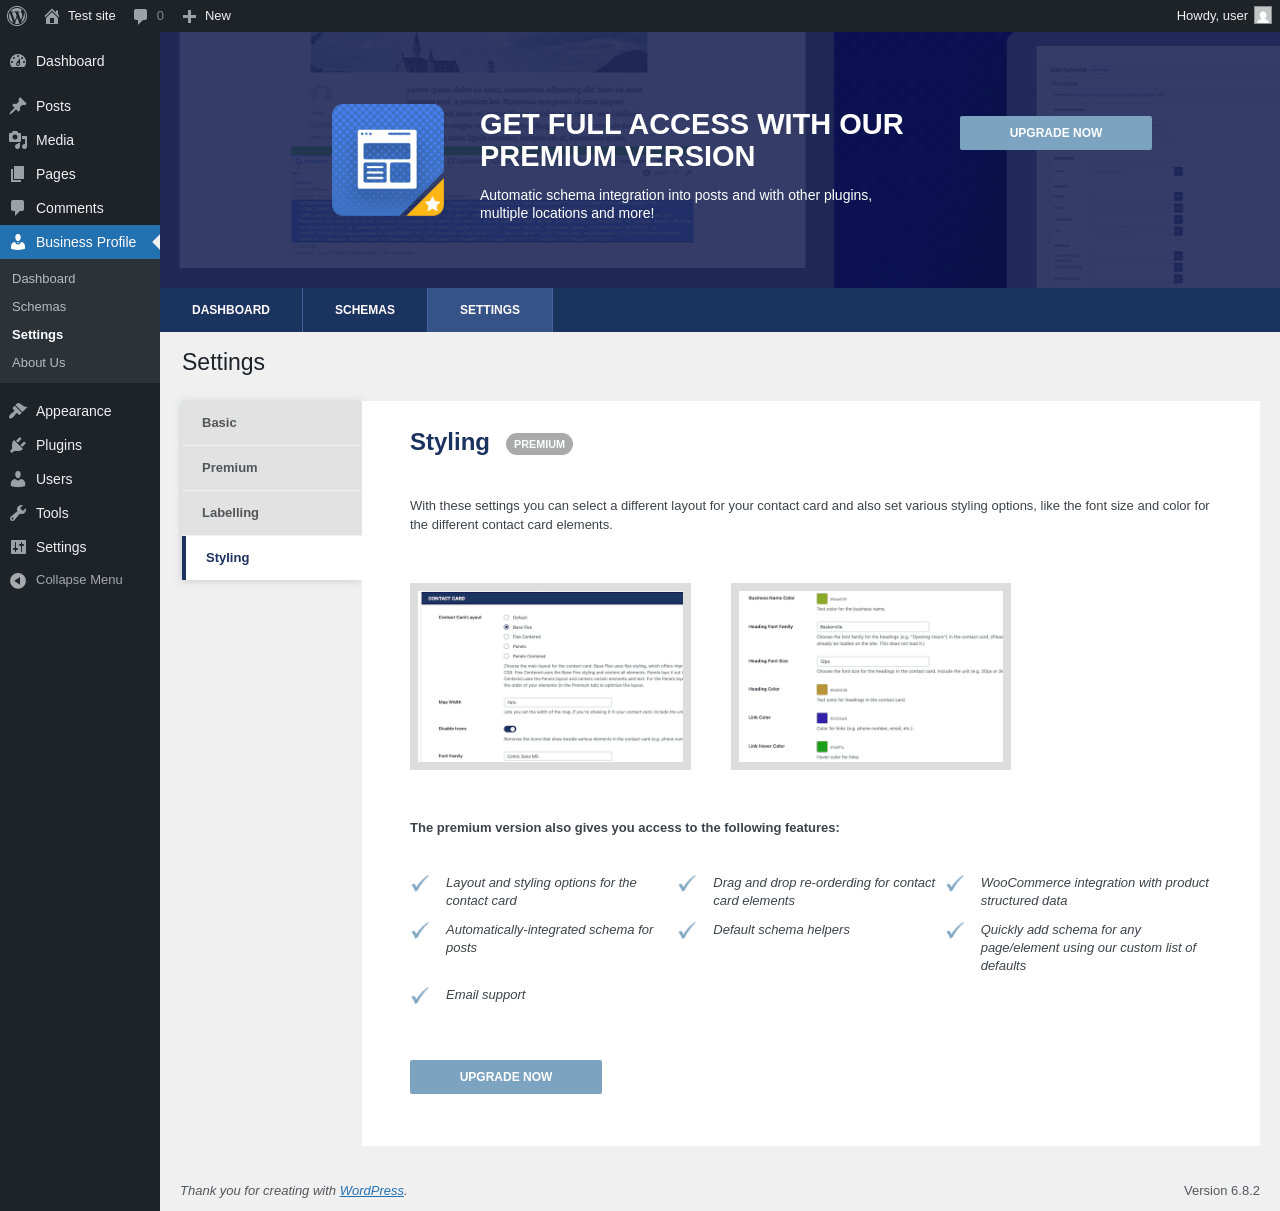The width and height of the screenshot is (1280, 1211).
Task: Select the Labelling settings section
Action: 272,513
